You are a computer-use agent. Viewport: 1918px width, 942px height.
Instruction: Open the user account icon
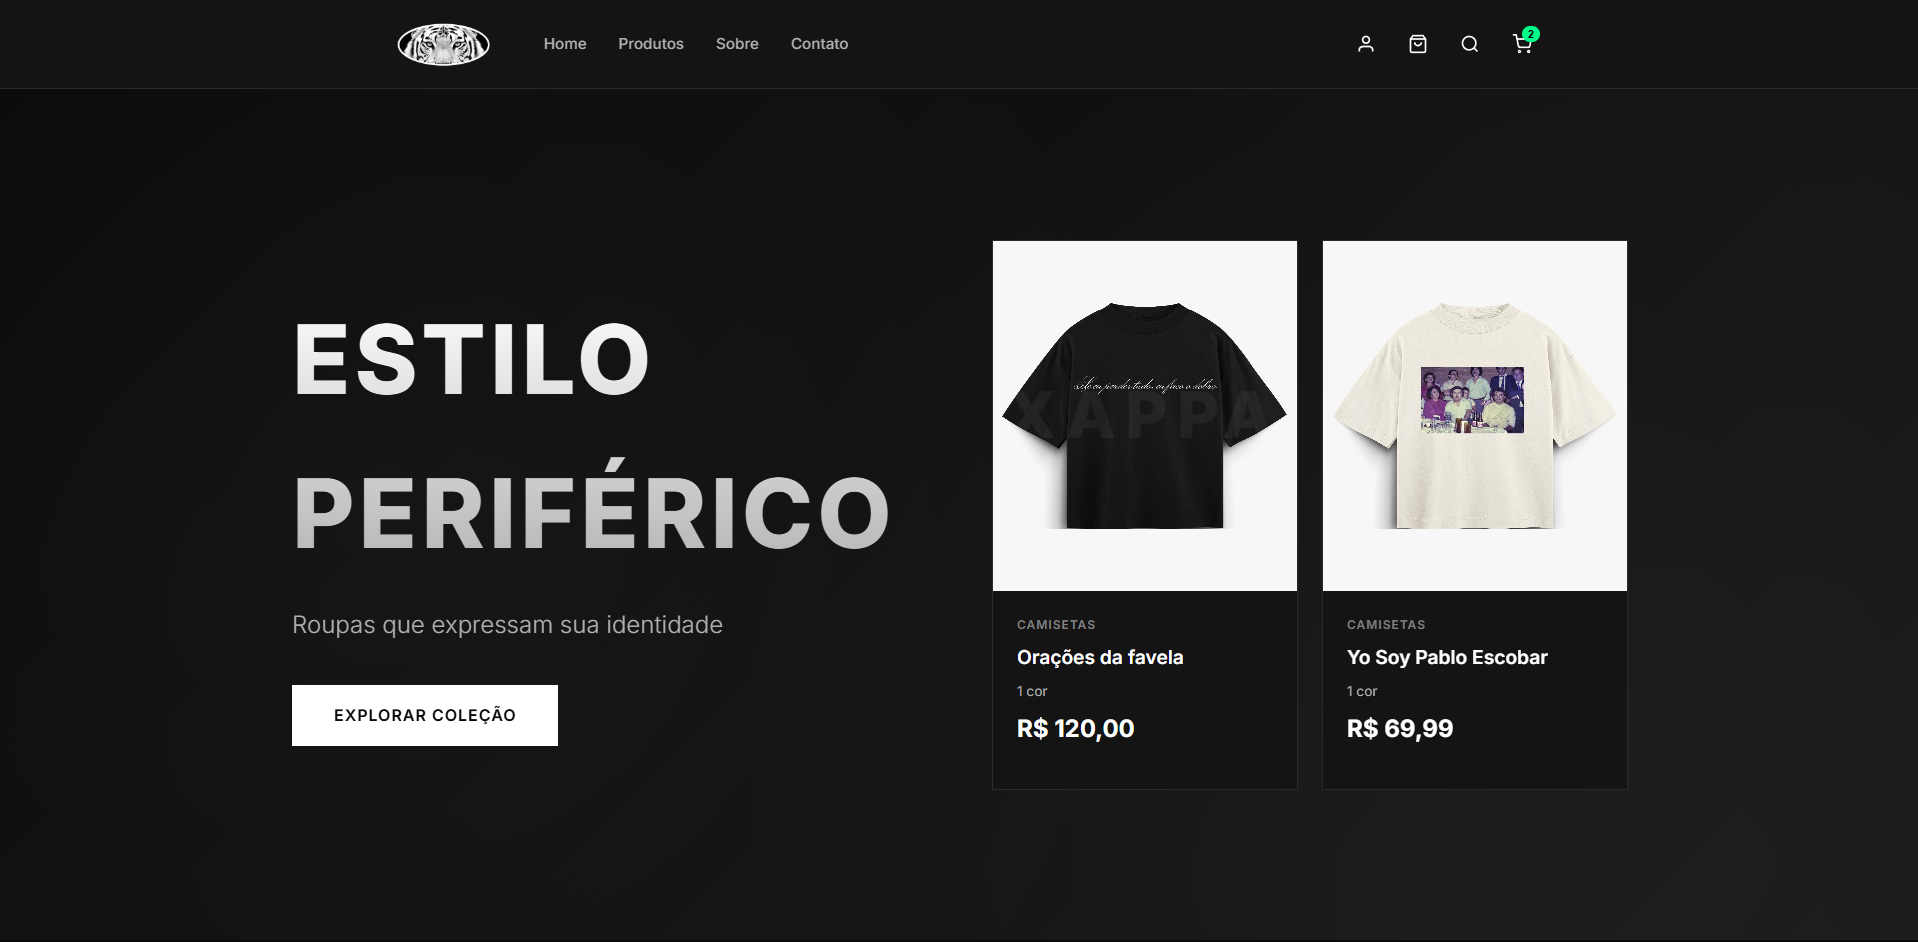(1366, 44)
